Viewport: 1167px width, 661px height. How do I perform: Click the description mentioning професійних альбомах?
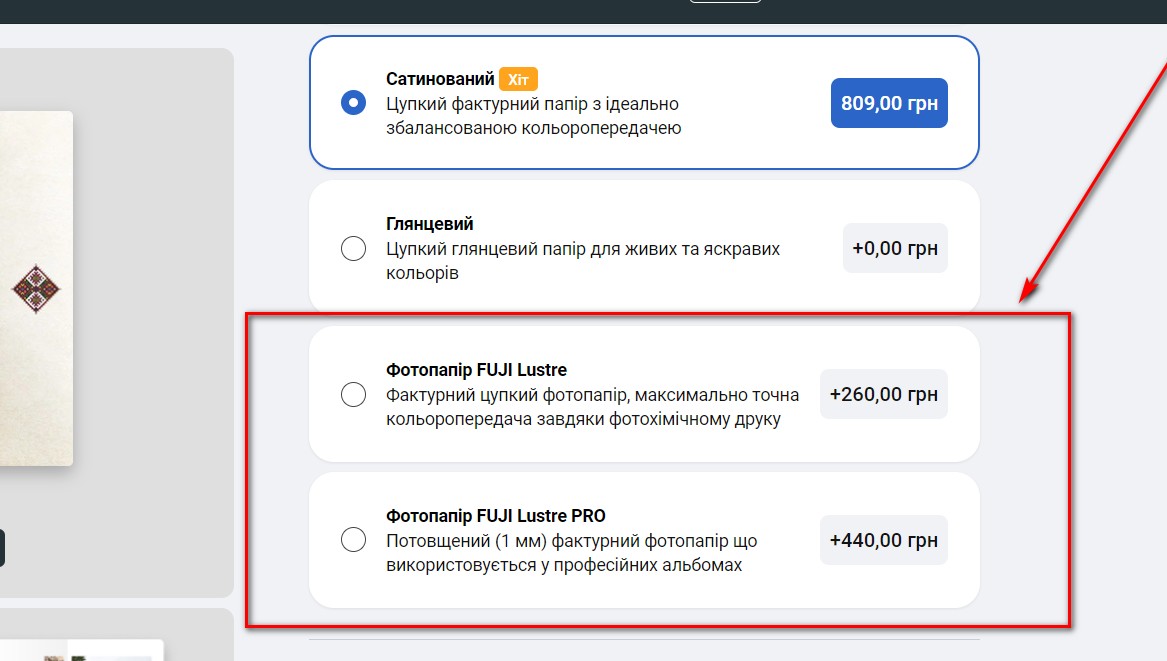coord(571,553)
